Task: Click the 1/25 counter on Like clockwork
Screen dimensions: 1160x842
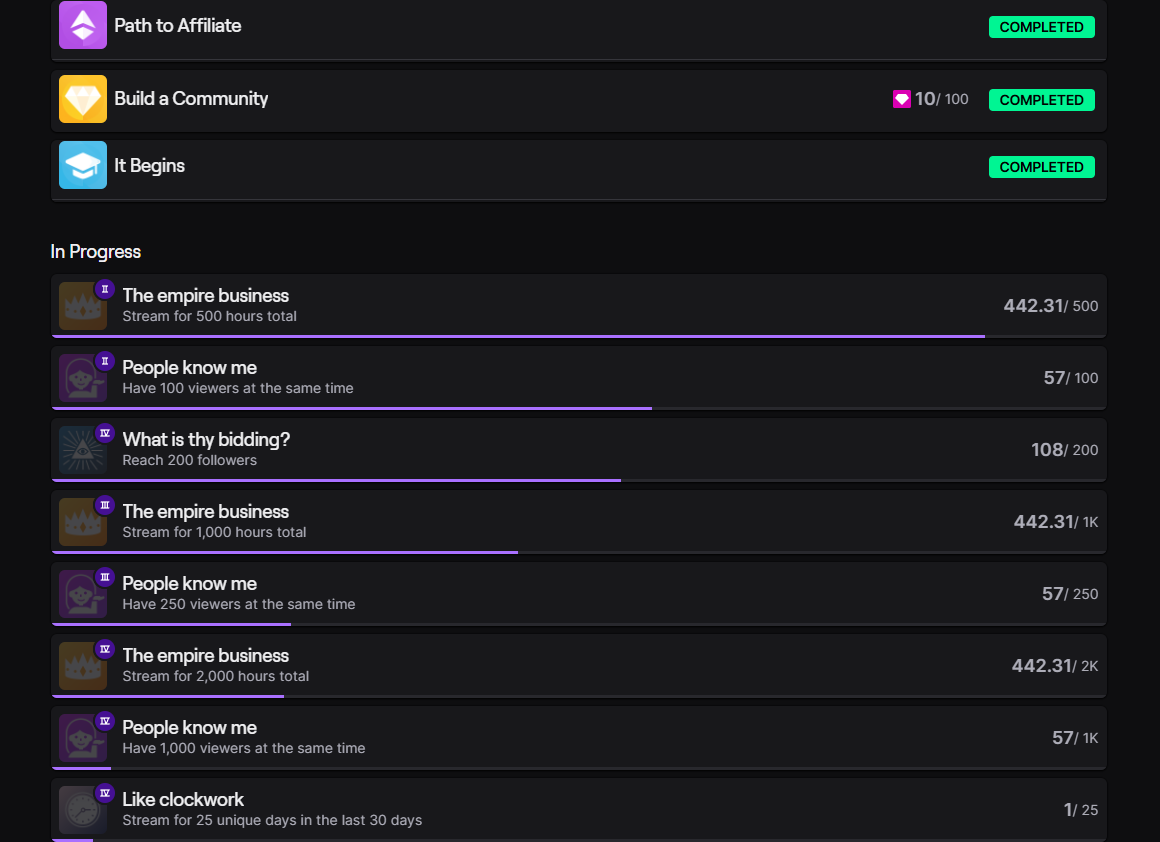Action: 1080,810
